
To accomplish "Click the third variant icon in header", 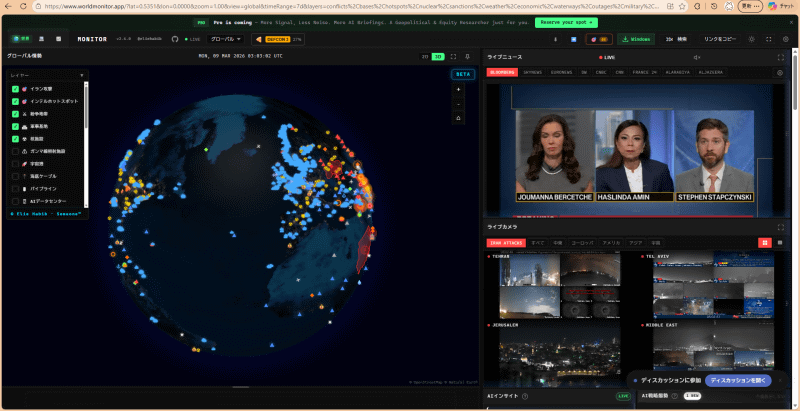I will click(58, 39).
